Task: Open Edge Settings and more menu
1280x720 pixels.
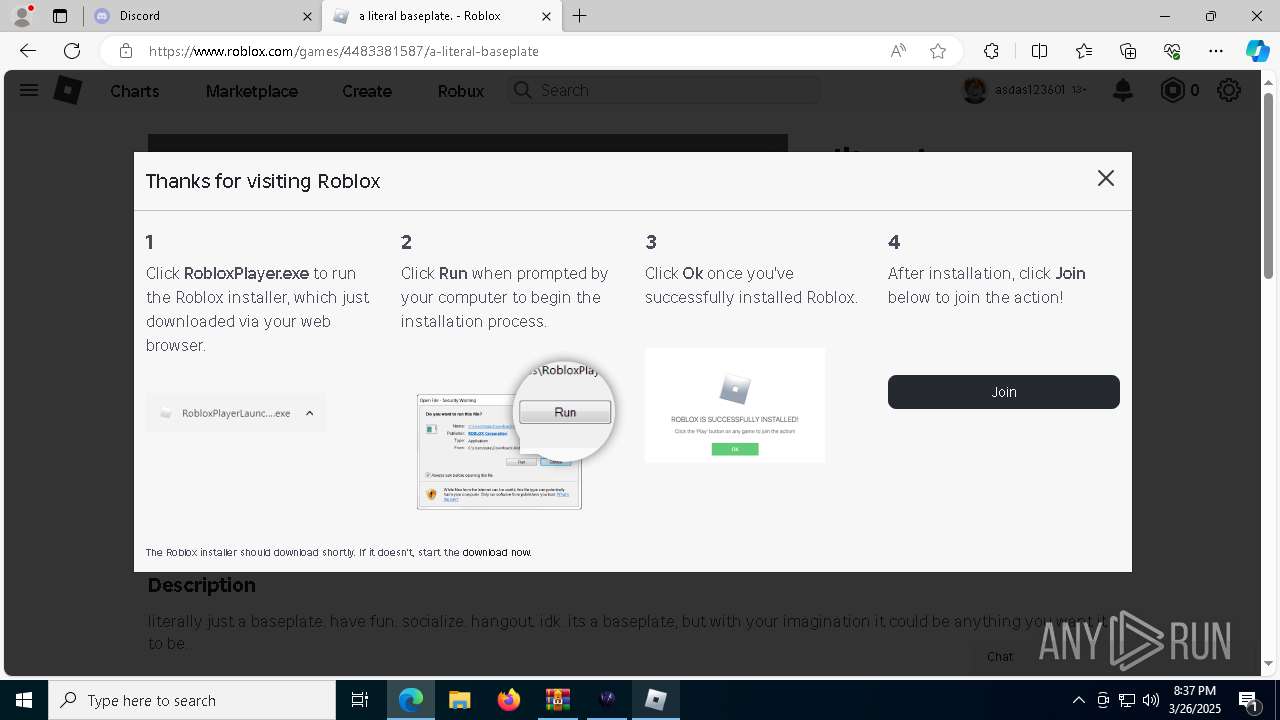Action: click(1216, 51)
